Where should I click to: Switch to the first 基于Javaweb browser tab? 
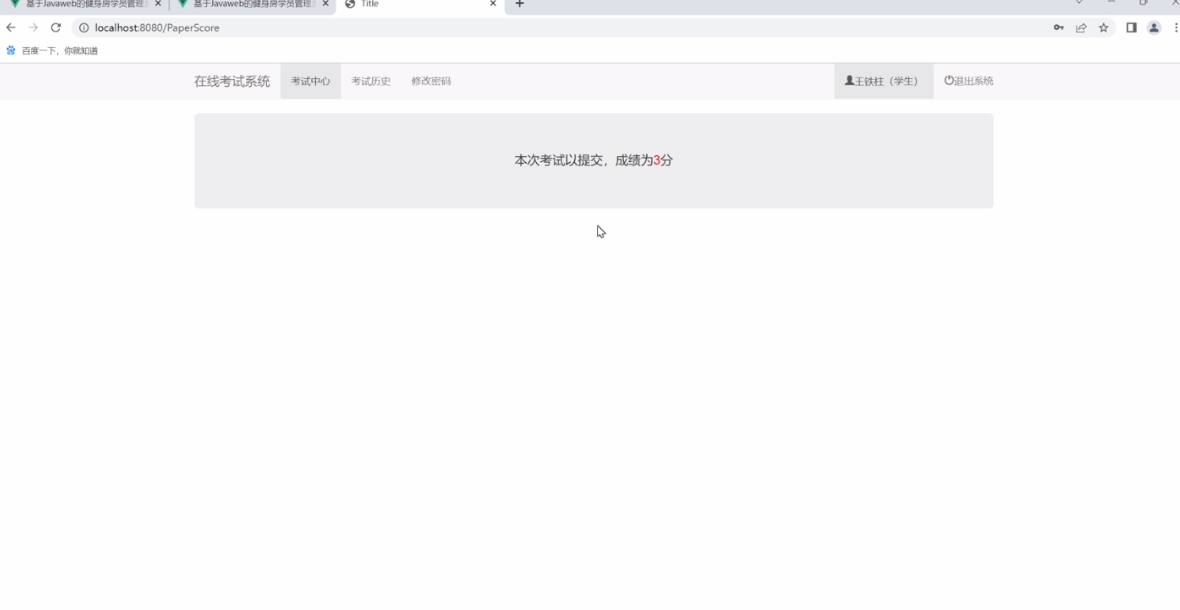click(x=75, y=4)
